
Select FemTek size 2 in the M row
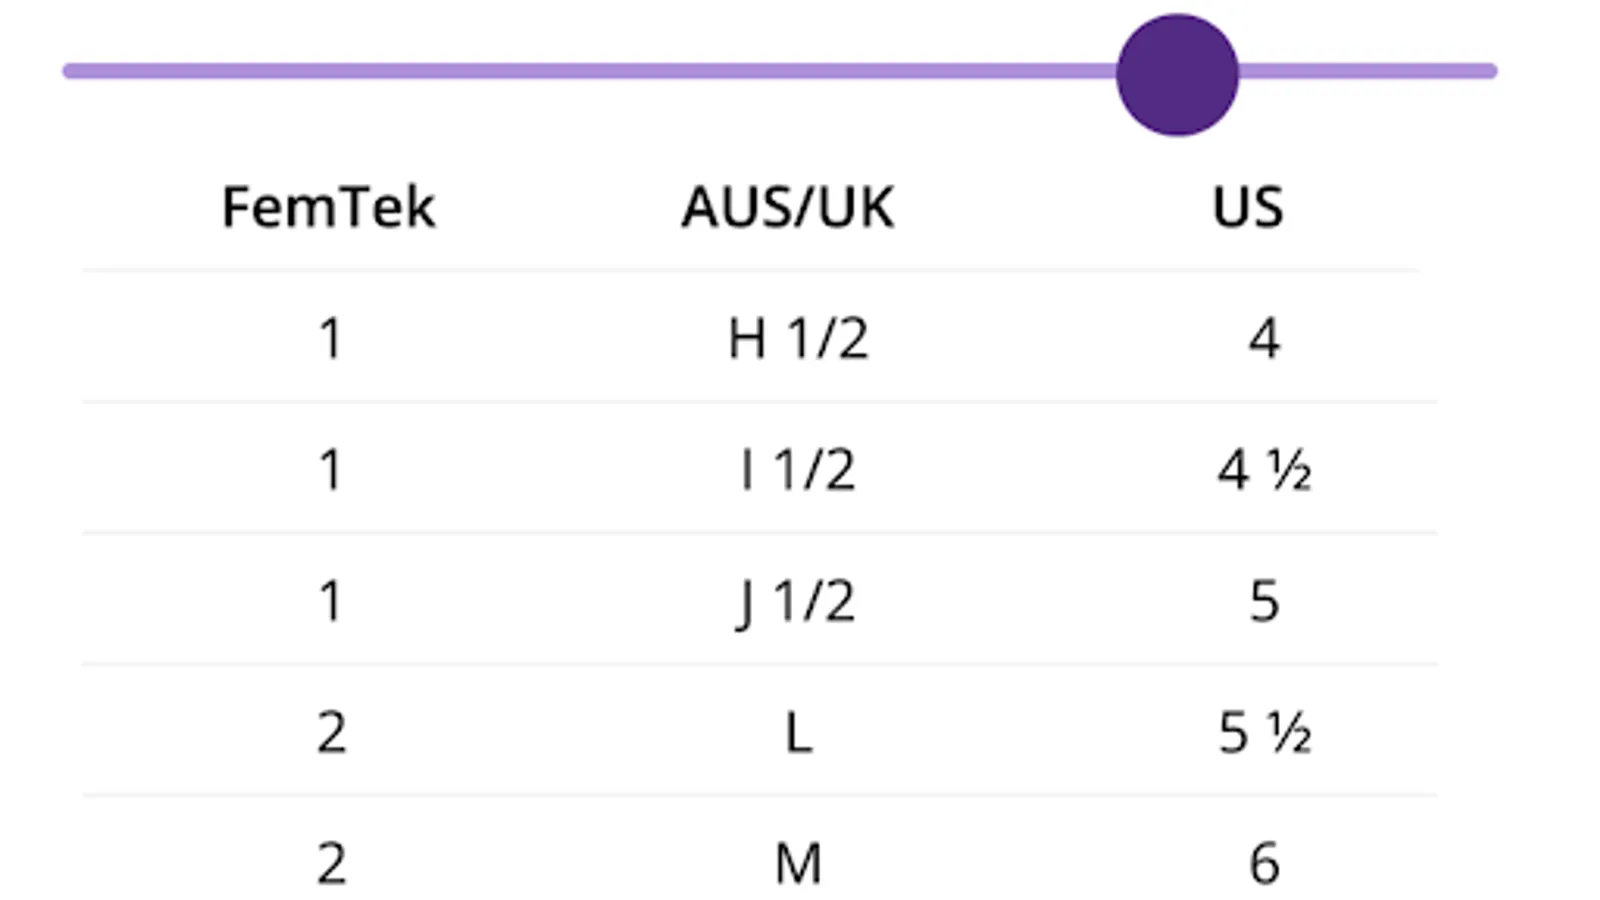(331, 863)
